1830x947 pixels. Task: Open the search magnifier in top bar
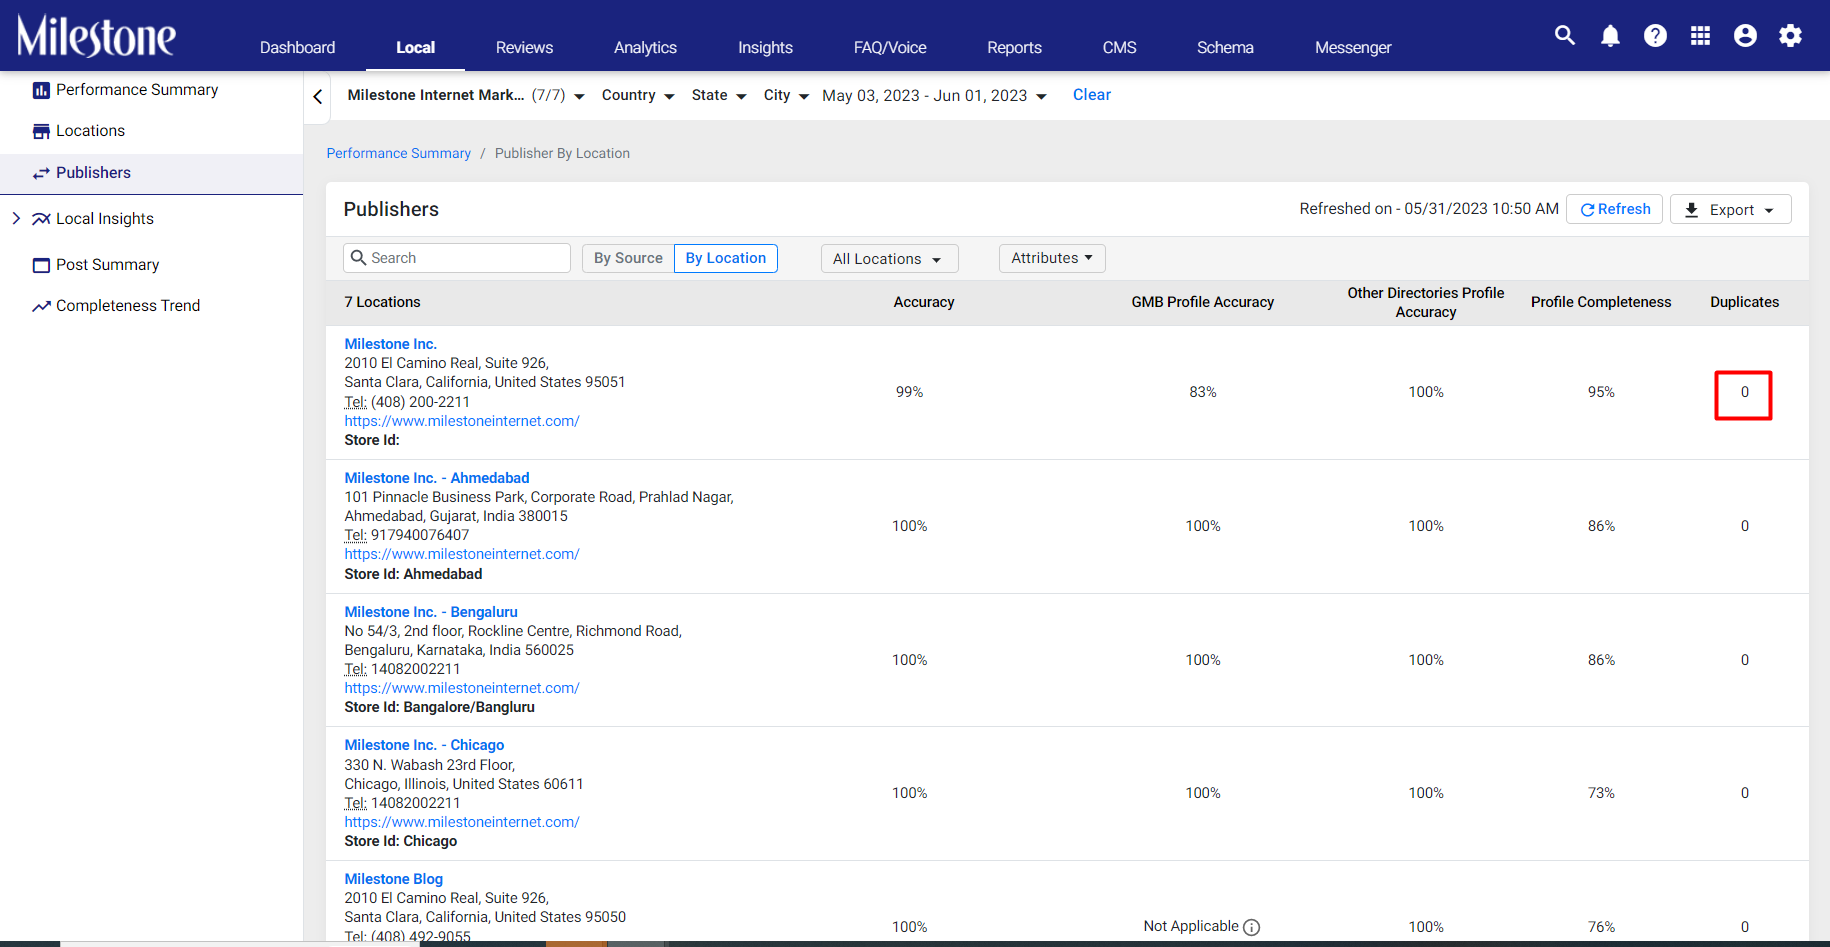1565,36
